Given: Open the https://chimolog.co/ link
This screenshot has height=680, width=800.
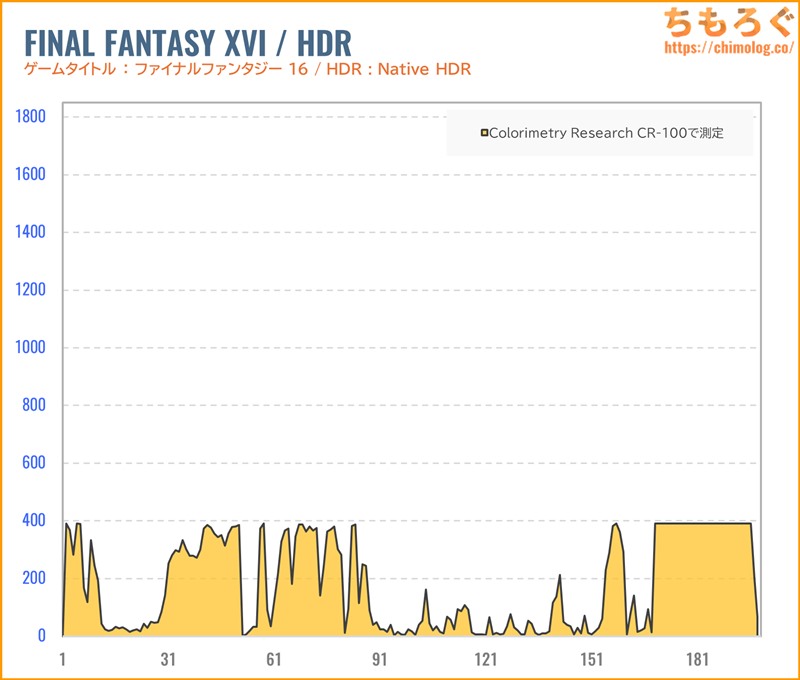Looking at the screenshot, I should [727, 47].
